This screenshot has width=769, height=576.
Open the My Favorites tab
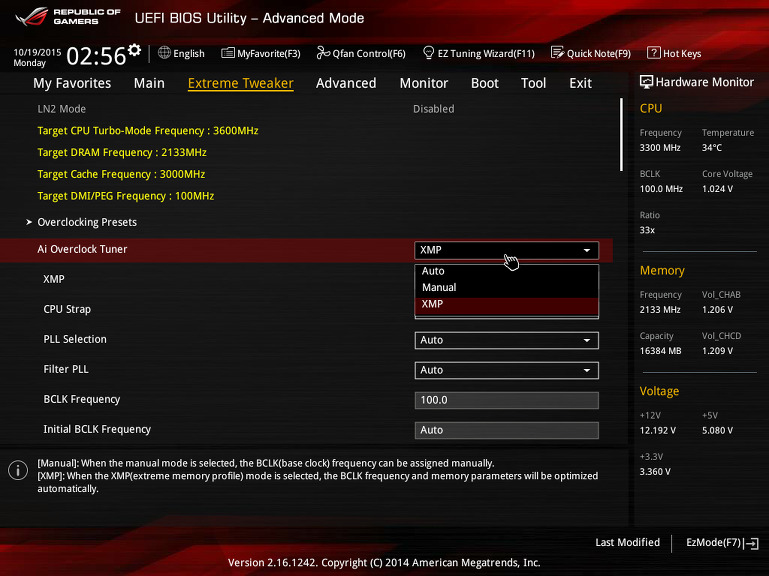72,83
